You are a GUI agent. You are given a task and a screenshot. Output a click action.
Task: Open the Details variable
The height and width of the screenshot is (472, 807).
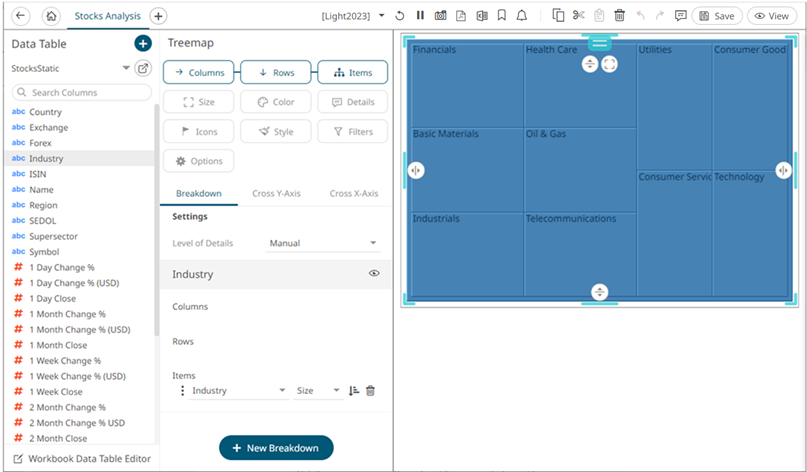point(353,102)
